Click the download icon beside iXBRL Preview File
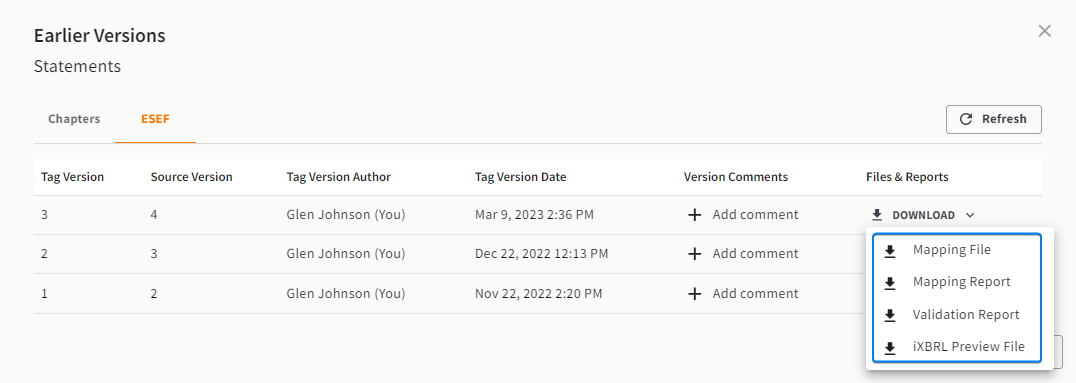The height and width of the screenshot is (383, 1076). click(x=890, y=348)
